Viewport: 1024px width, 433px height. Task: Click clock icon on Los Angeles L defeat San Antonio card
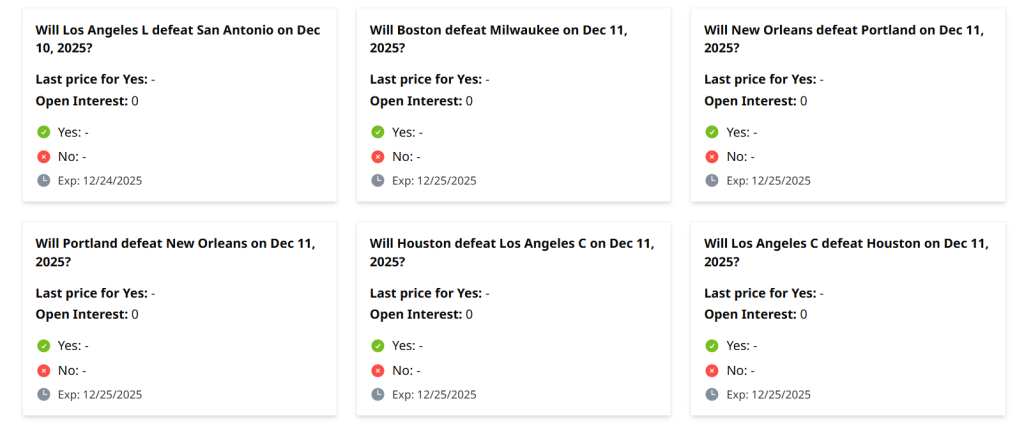[x=44, y=180]
